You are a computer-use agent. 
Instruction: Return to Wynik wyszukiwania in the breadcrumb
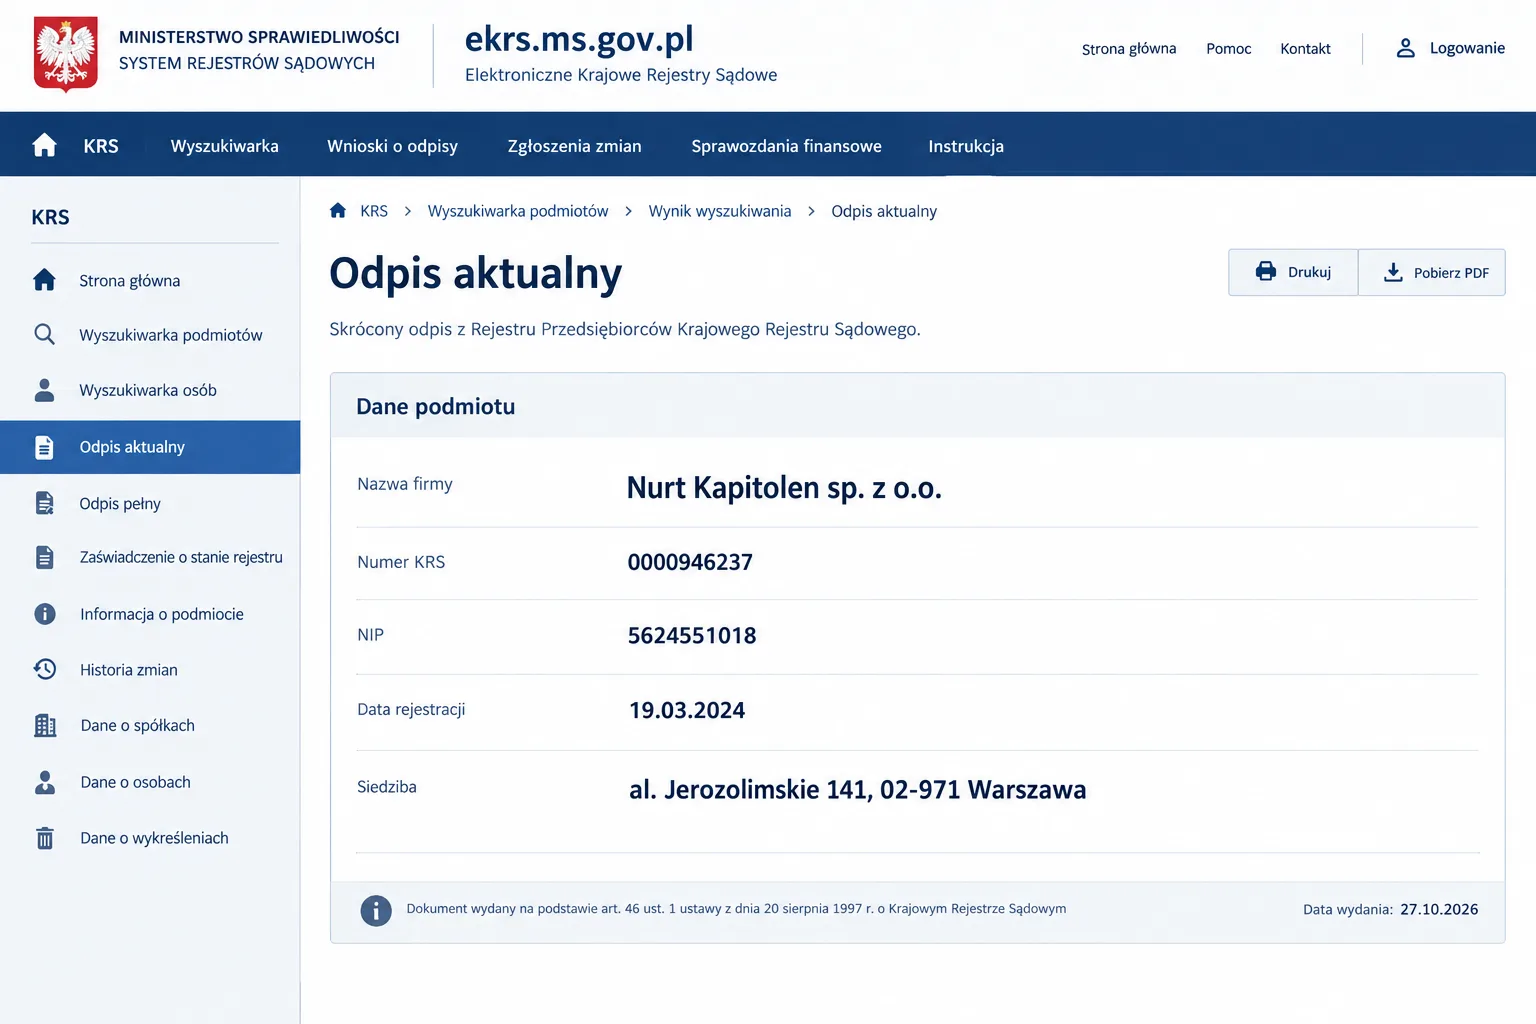pos(720,211)
